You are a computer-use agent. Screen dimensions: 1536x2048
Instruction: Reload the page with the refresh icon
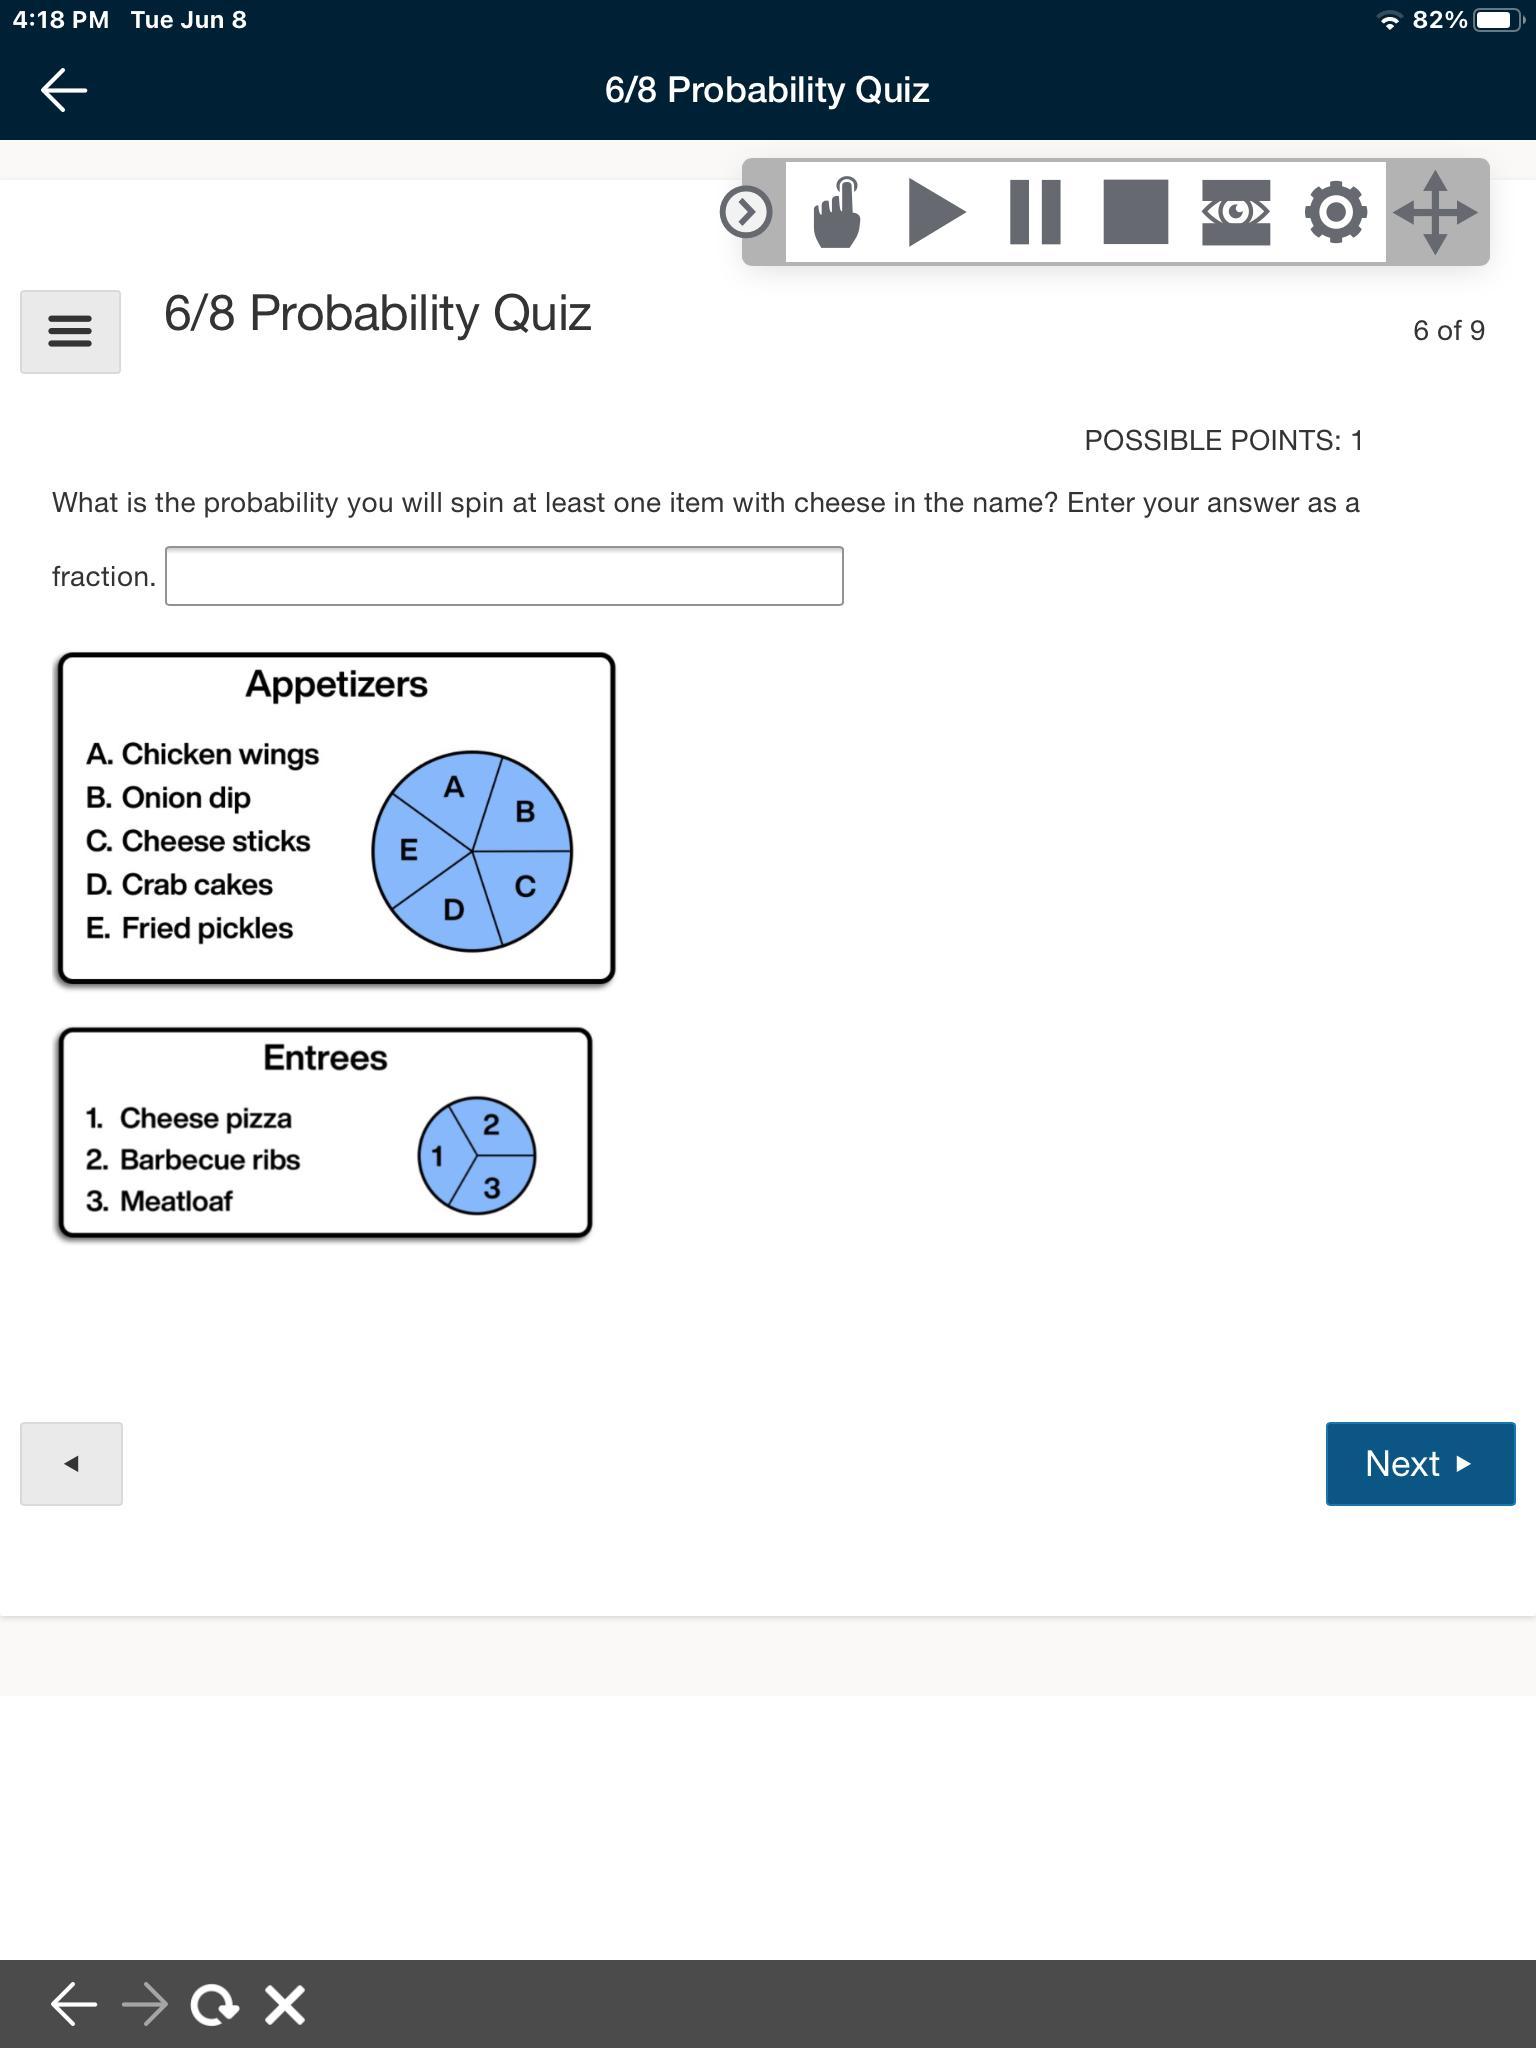tap(214, 2005)
